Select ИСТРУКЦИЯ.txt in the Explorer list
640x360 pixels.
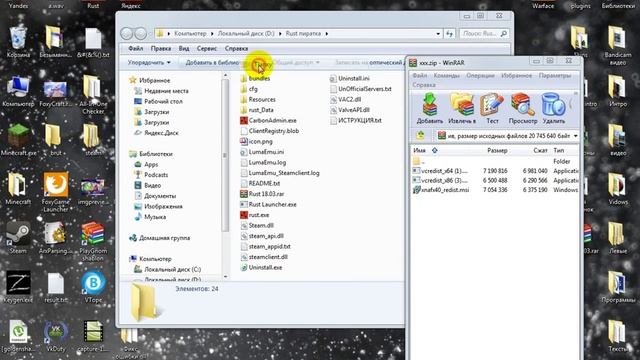tap(355, 120)
